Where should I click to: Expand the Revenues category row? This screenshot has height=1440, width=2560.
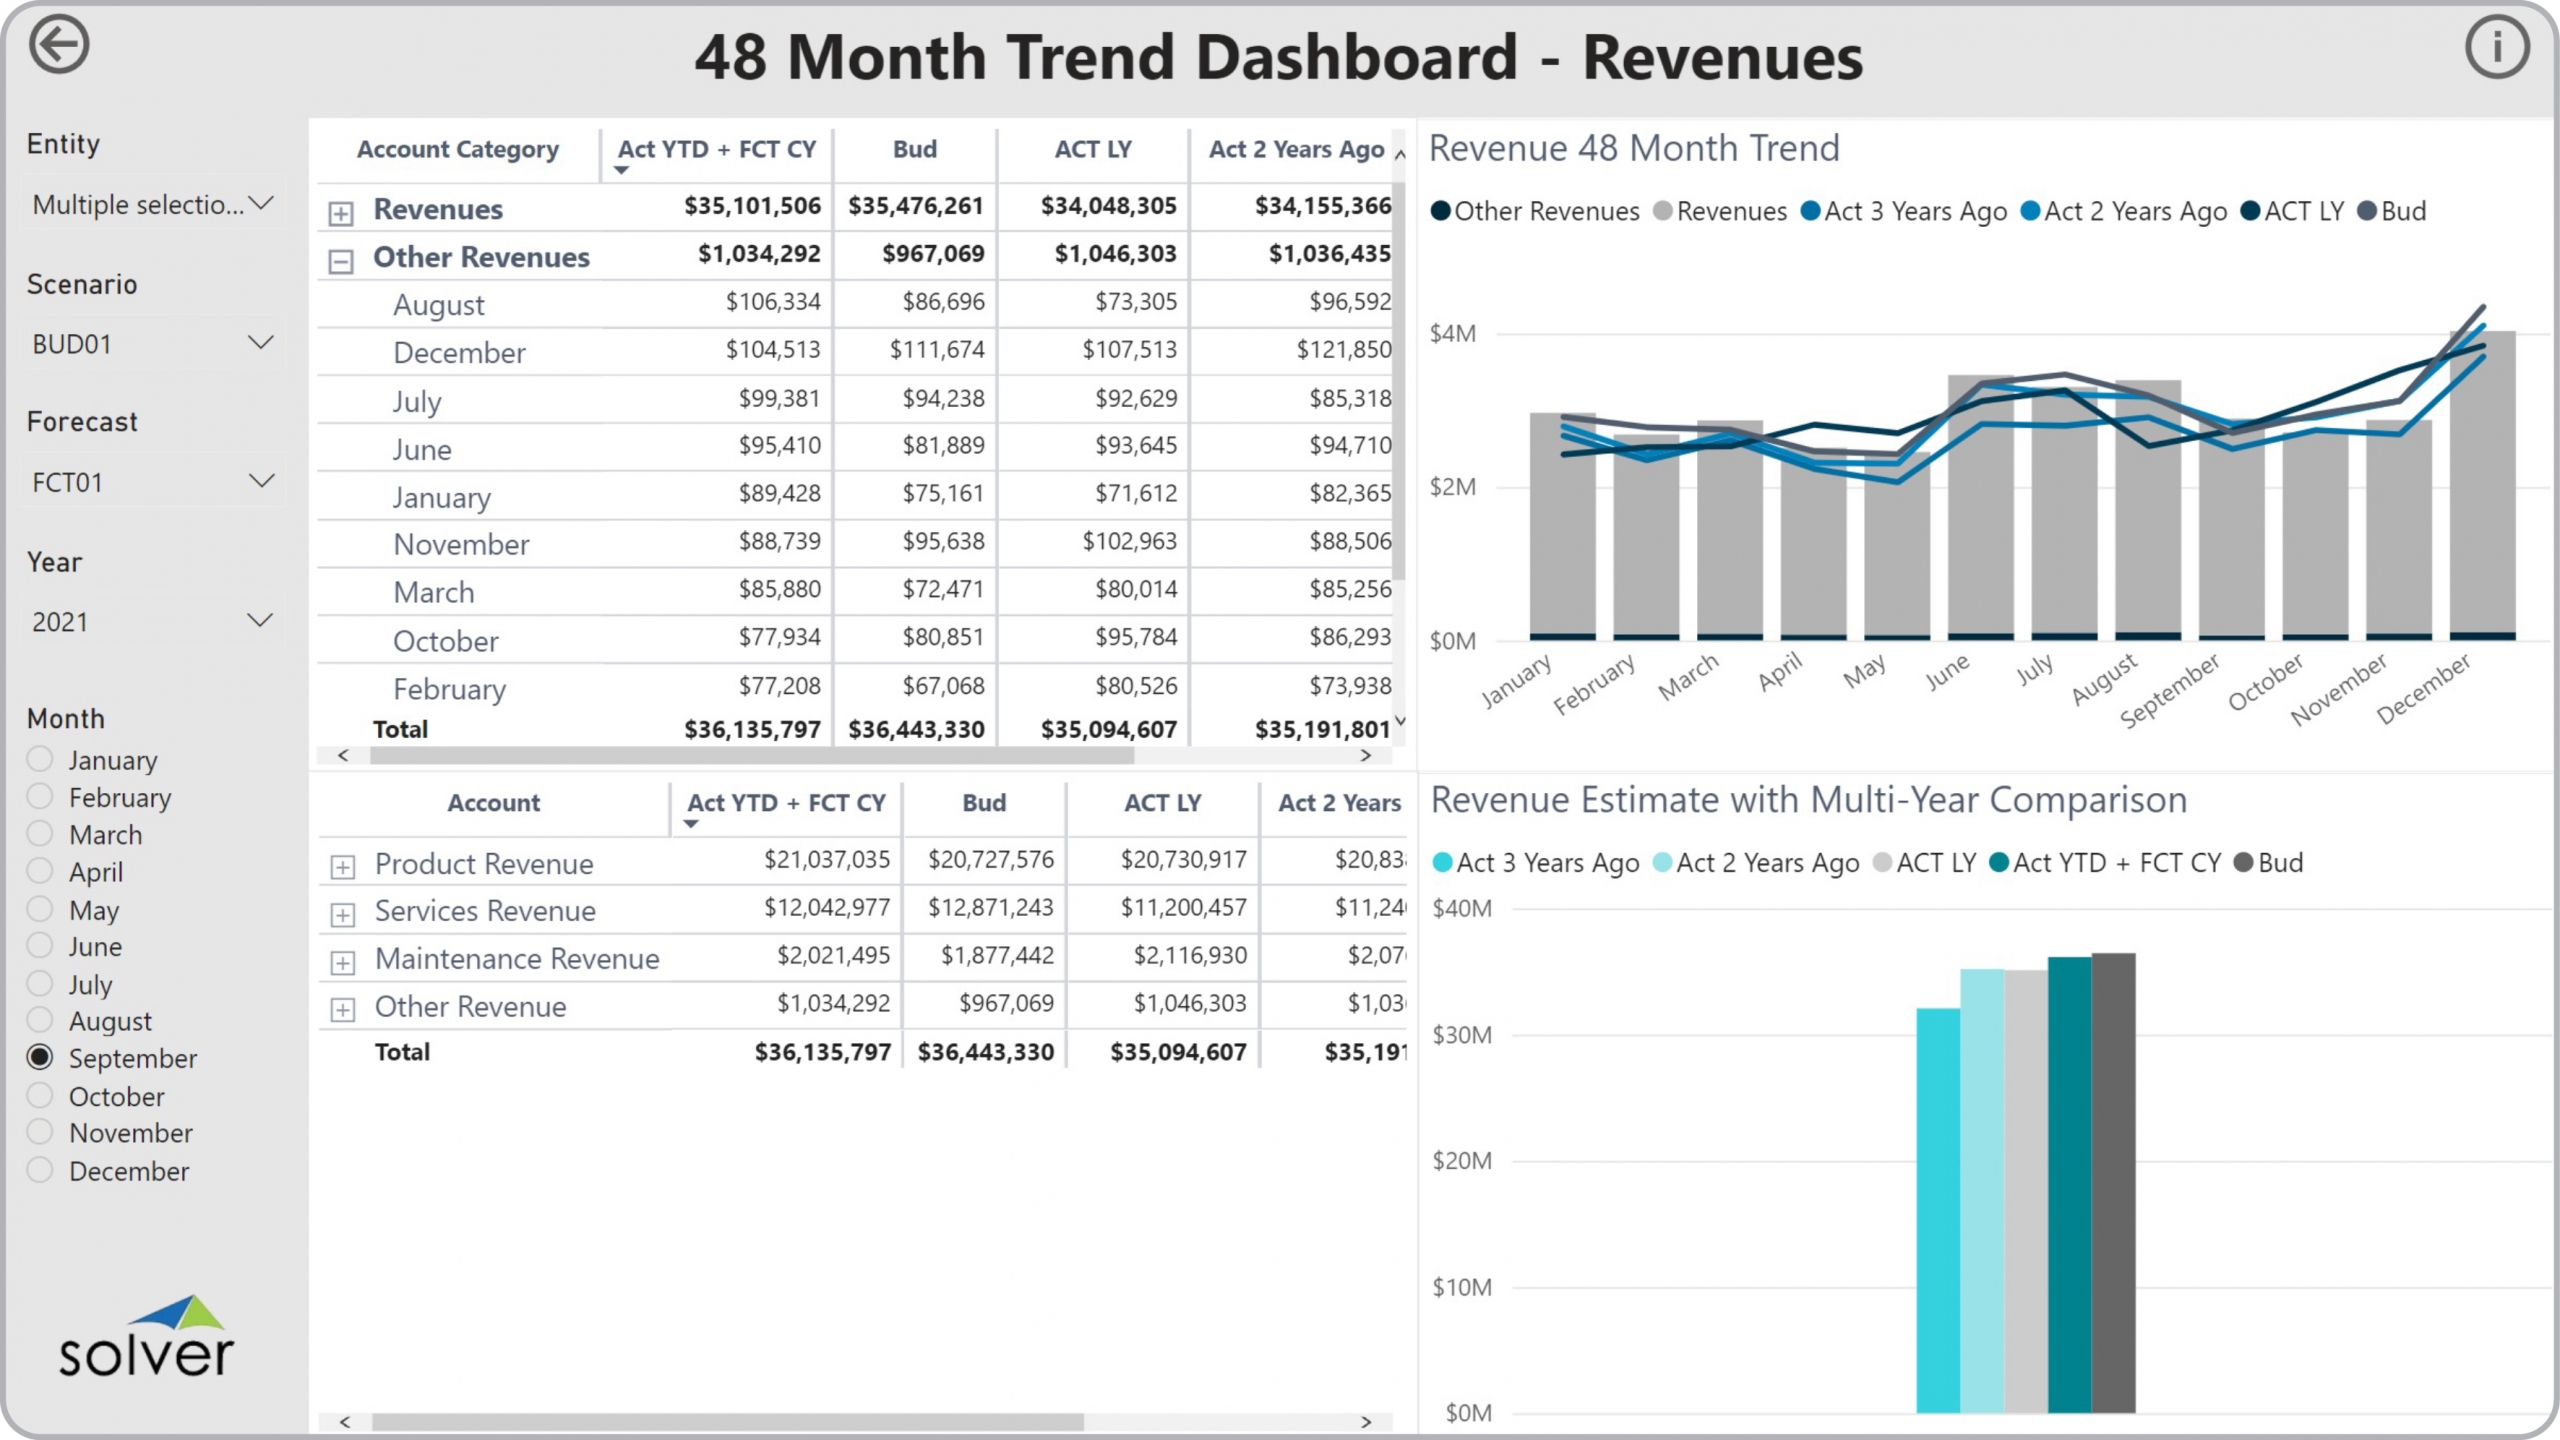click(x=341, y=213)
